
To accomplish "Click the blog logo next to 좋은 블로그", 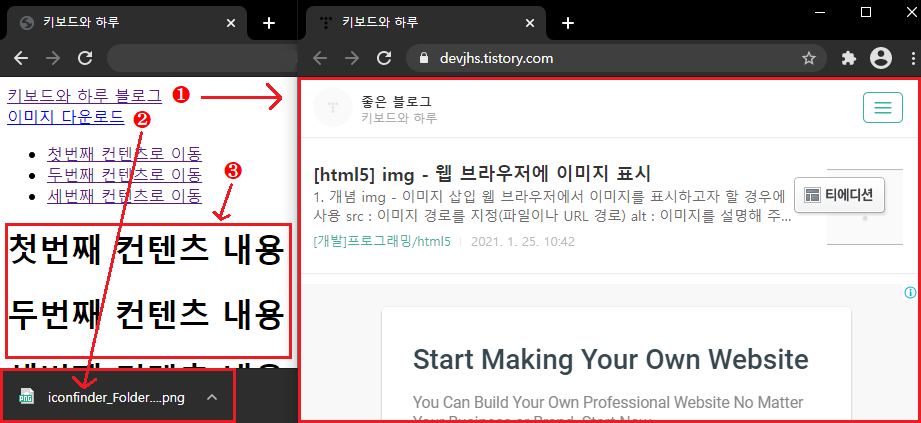I will tap(332, 108).
